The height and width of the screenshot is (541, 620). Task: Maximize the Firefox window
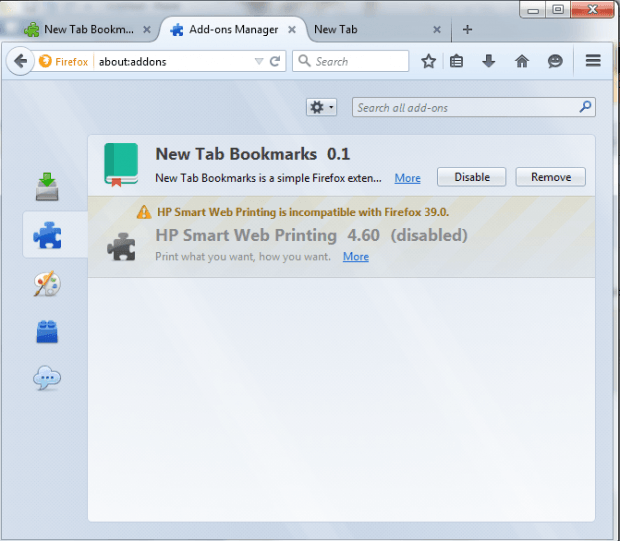coord(558,10)
